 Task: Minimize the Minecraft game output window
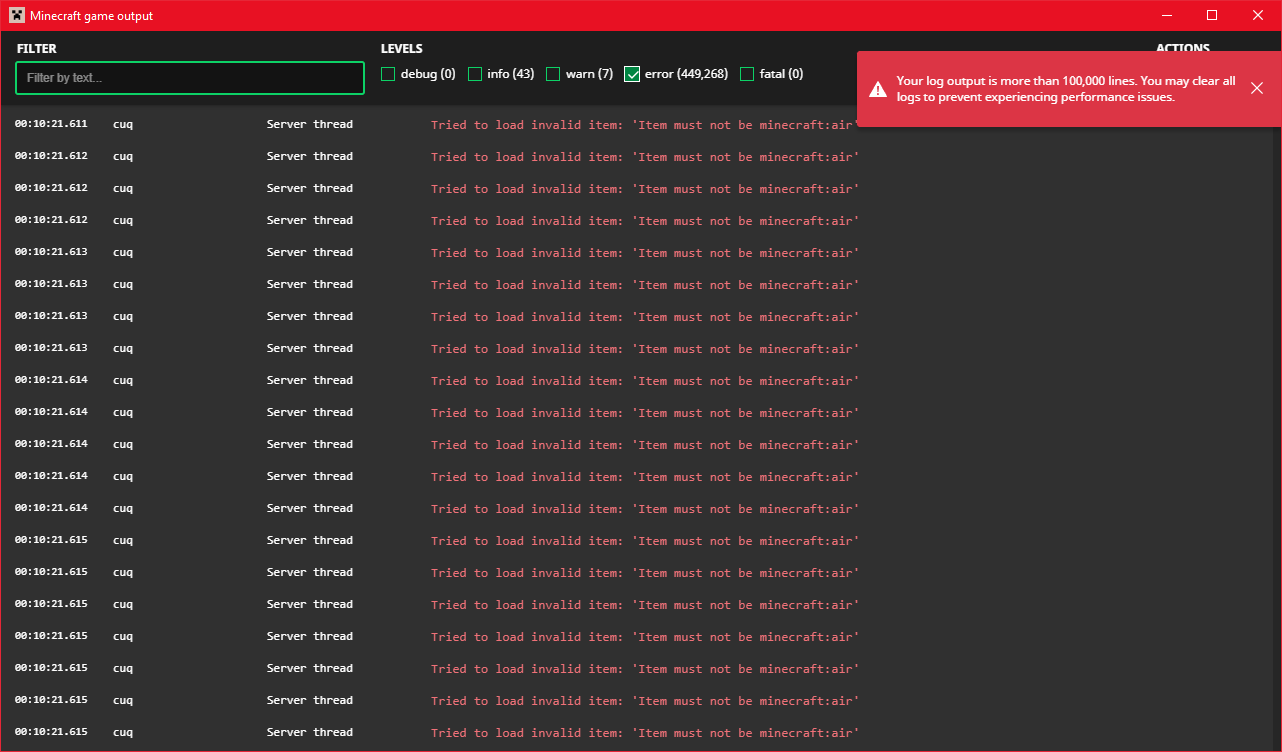[x=1166, y=15]
